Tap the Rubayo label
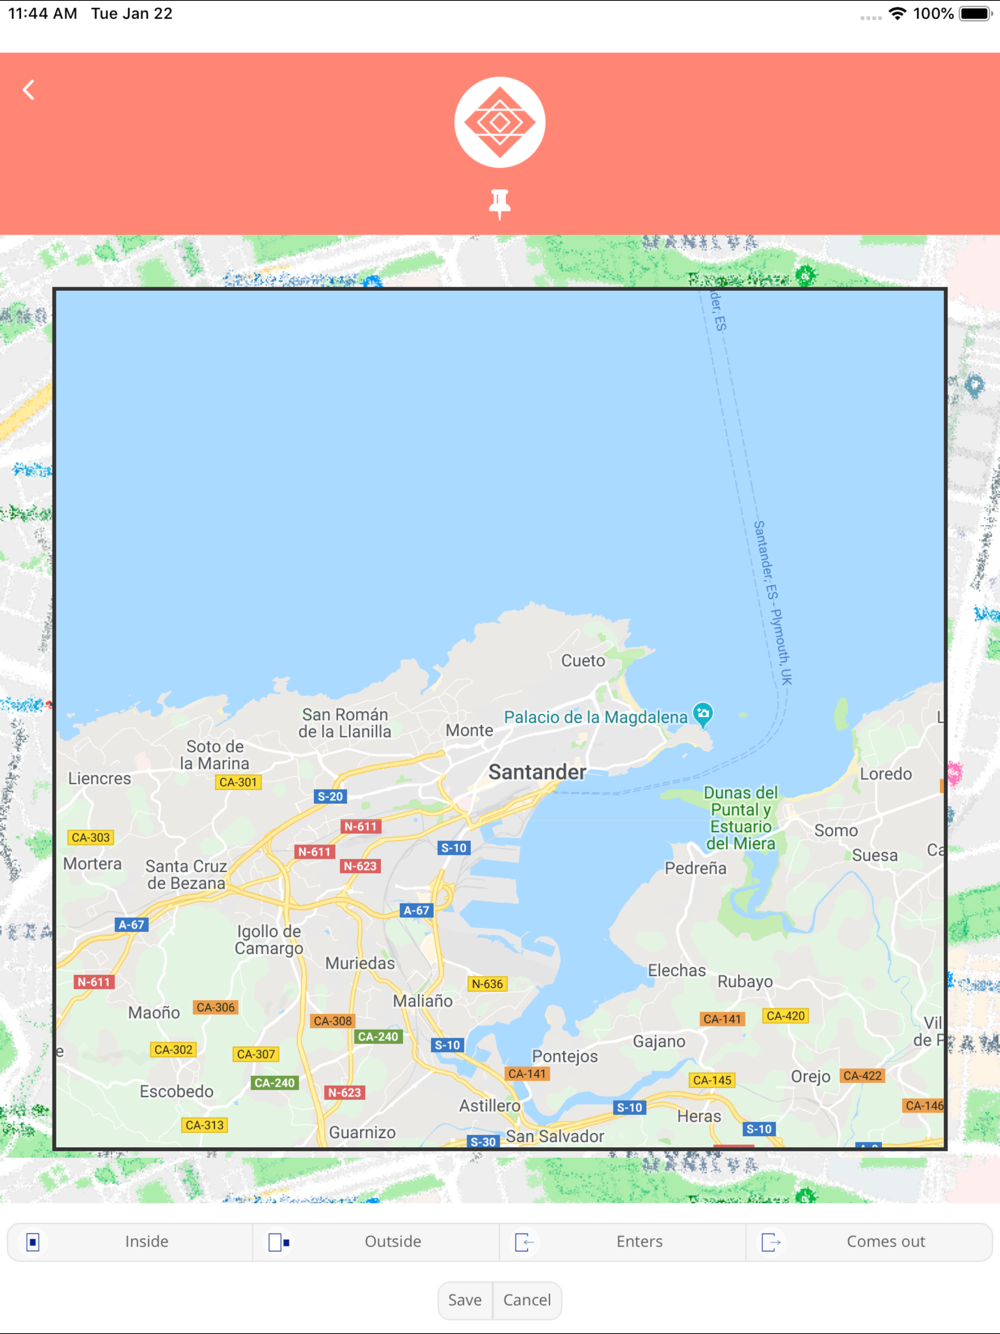This screenshot has height=1334, width=1000. (x=745, y=982)
